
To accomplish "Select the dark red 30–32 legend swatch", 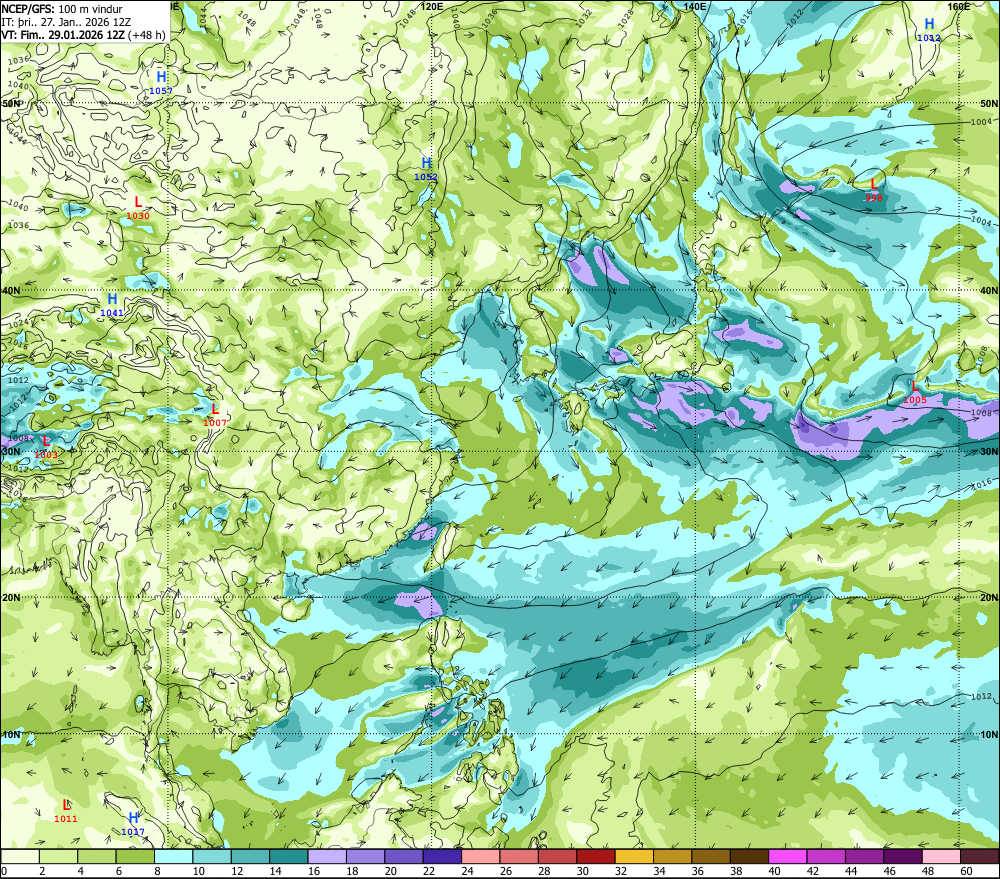I will (596, 856).
